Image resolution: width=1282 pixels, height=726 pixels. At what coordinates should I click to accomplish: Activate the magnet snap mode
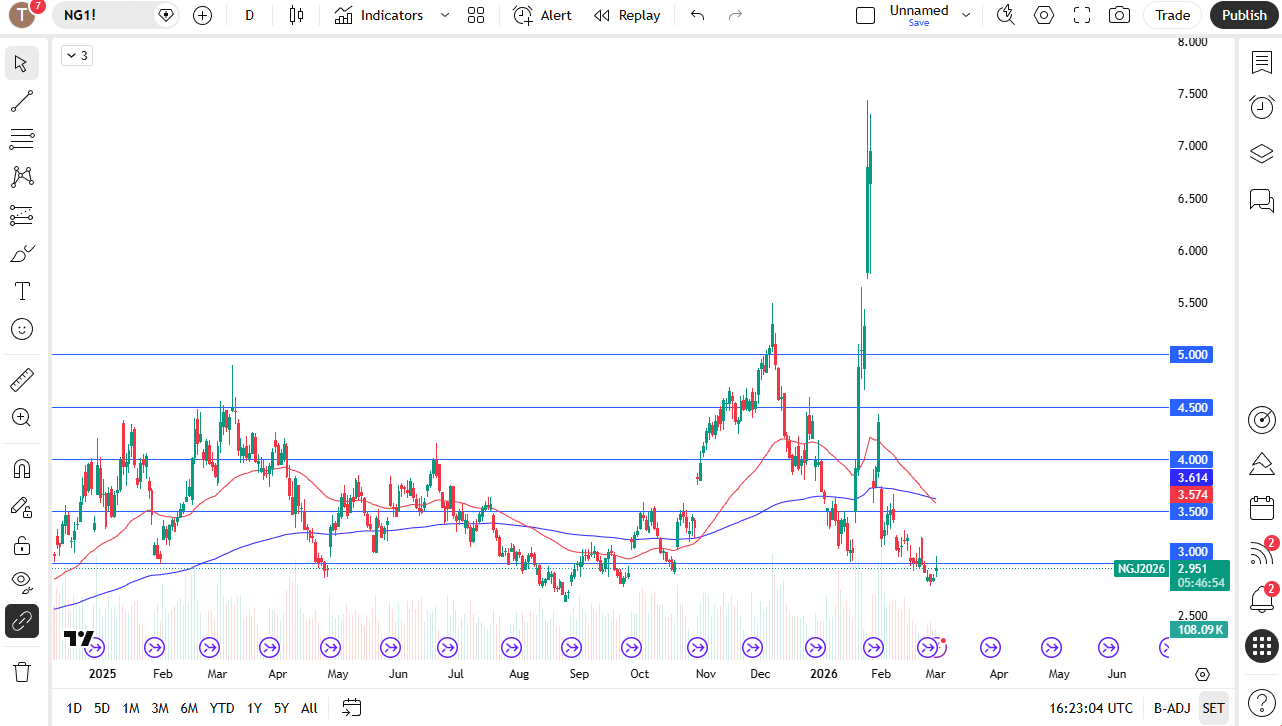click(22, 468)
